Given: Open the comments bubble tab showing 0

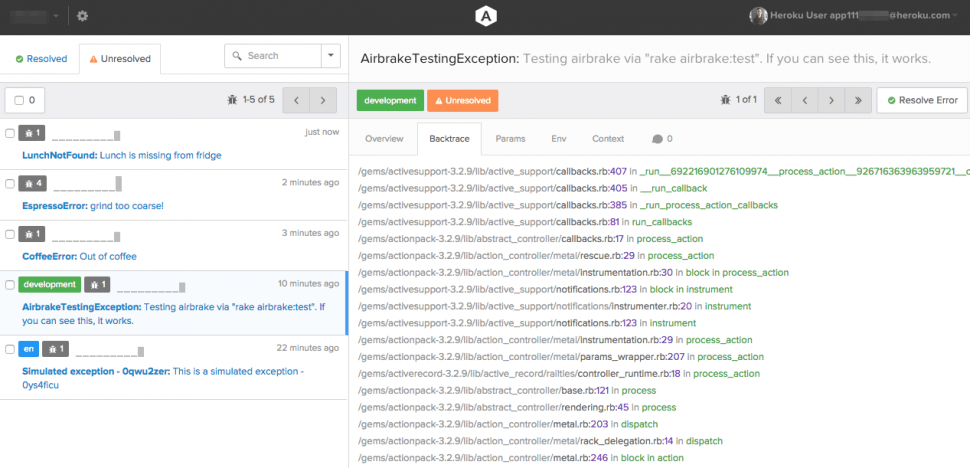Looking at the screenshot, I should (x=662, y=138).
